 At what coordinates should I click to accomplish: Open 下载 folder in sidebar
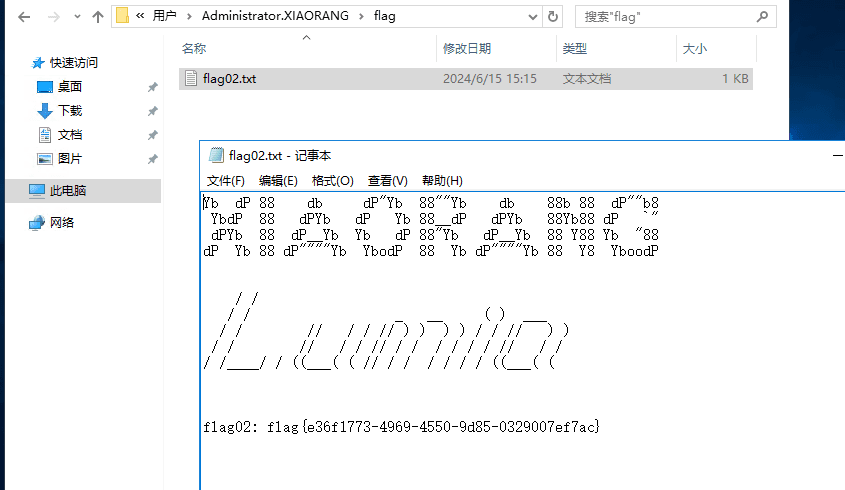(70, 111)
